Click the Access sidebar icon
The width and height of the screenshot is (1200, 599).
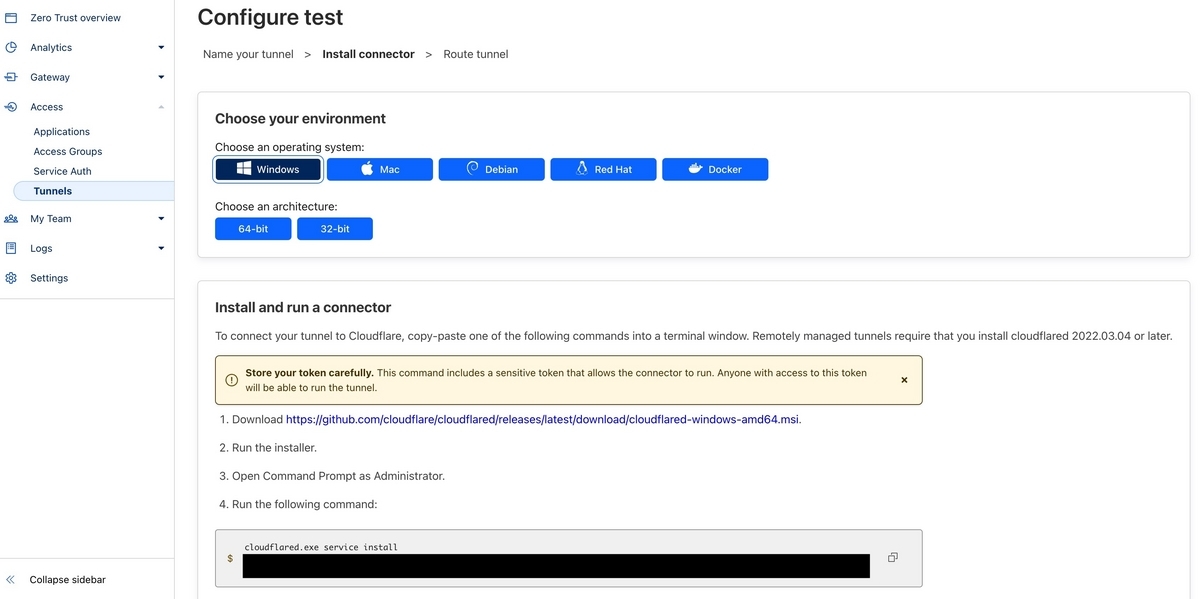coord(11,107)
